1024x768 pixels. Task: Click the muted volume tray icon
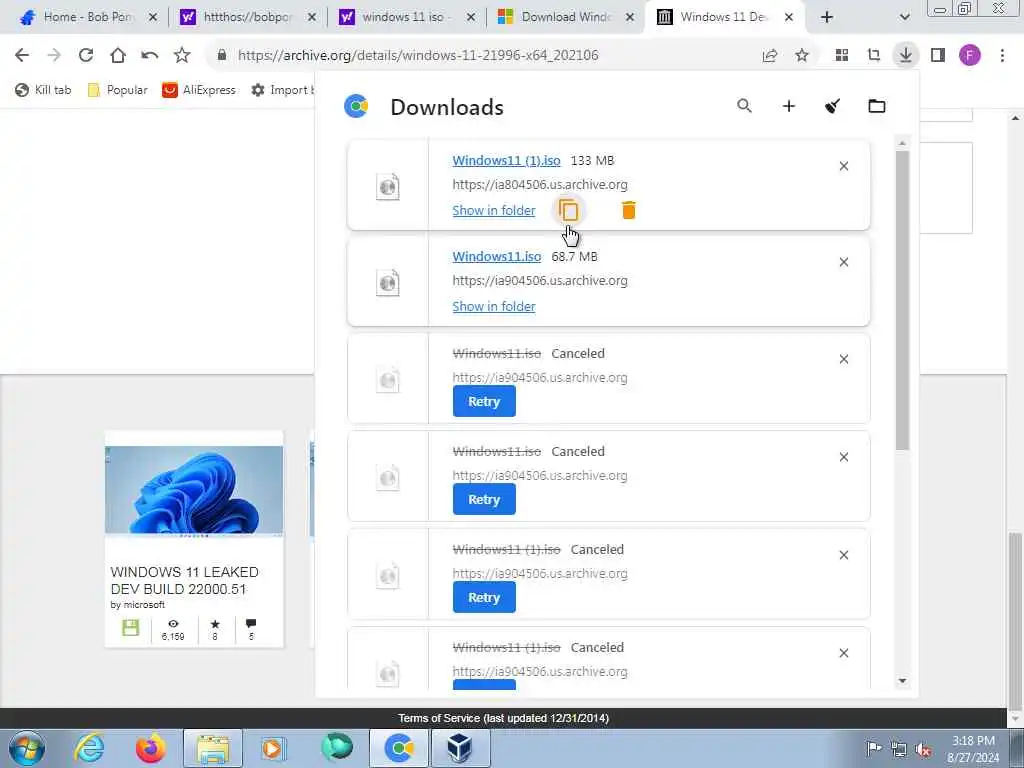tap(923, 750)
